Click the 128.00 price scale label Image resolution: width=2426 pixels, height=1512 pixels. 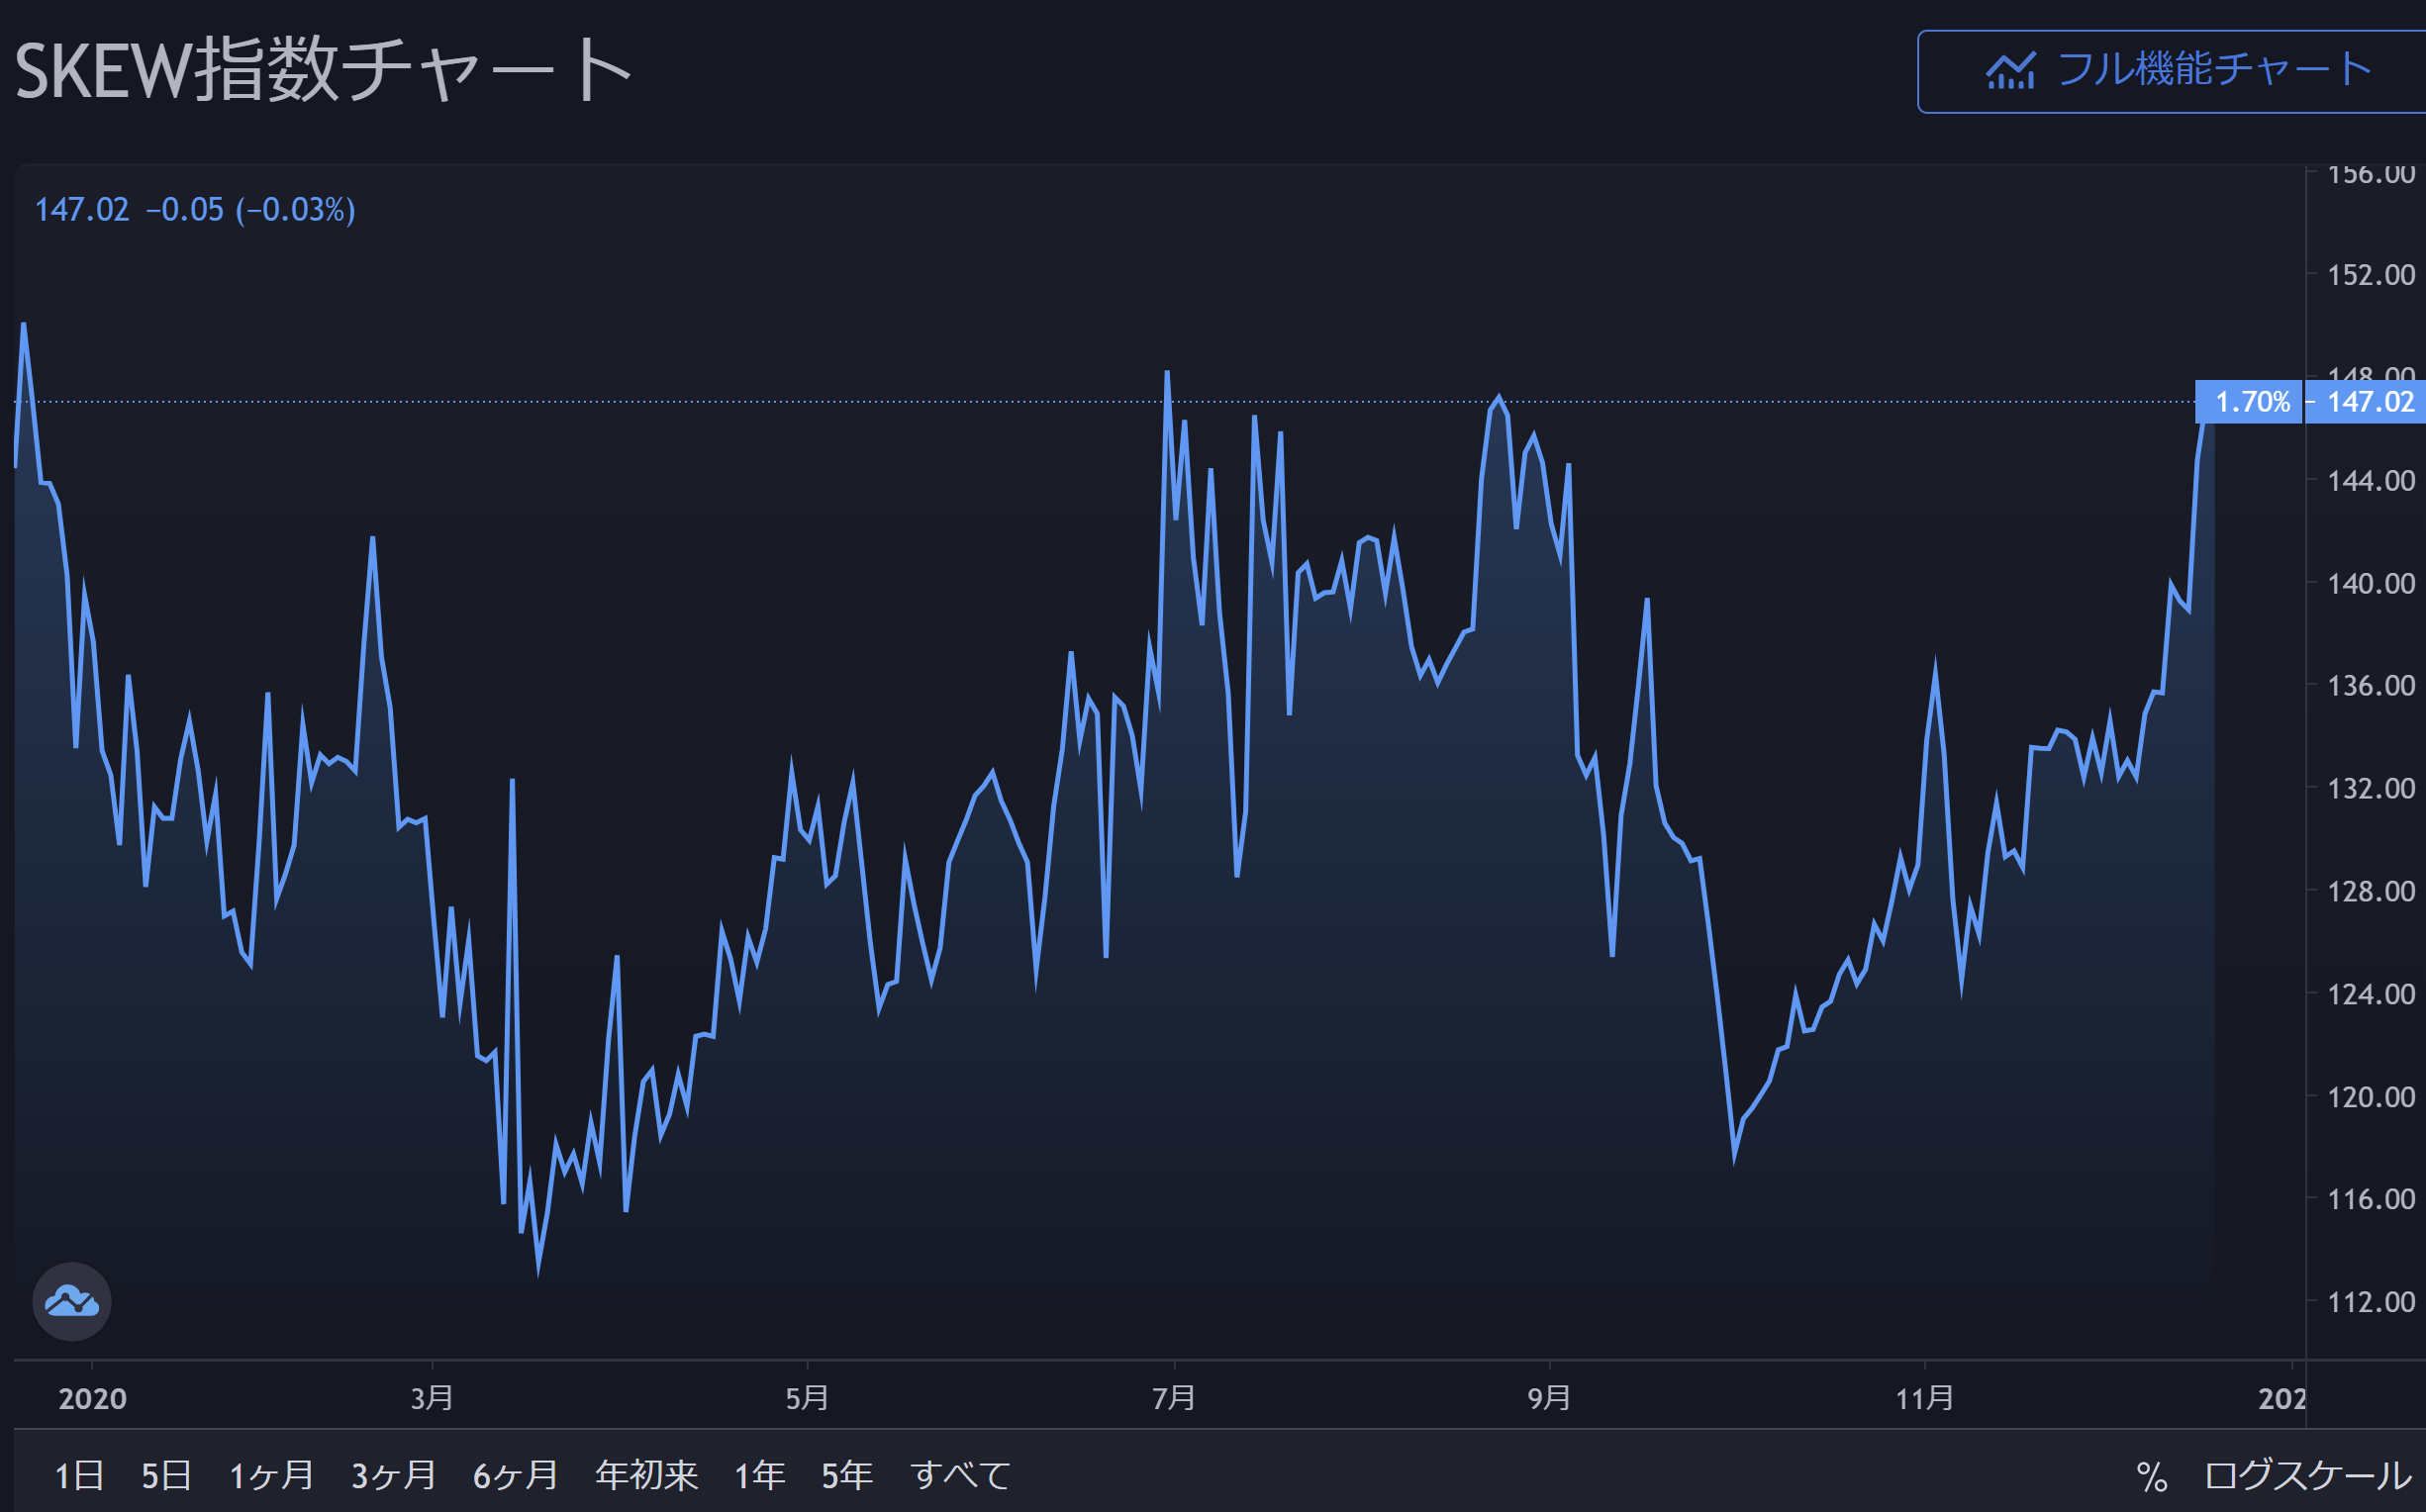2370,891
